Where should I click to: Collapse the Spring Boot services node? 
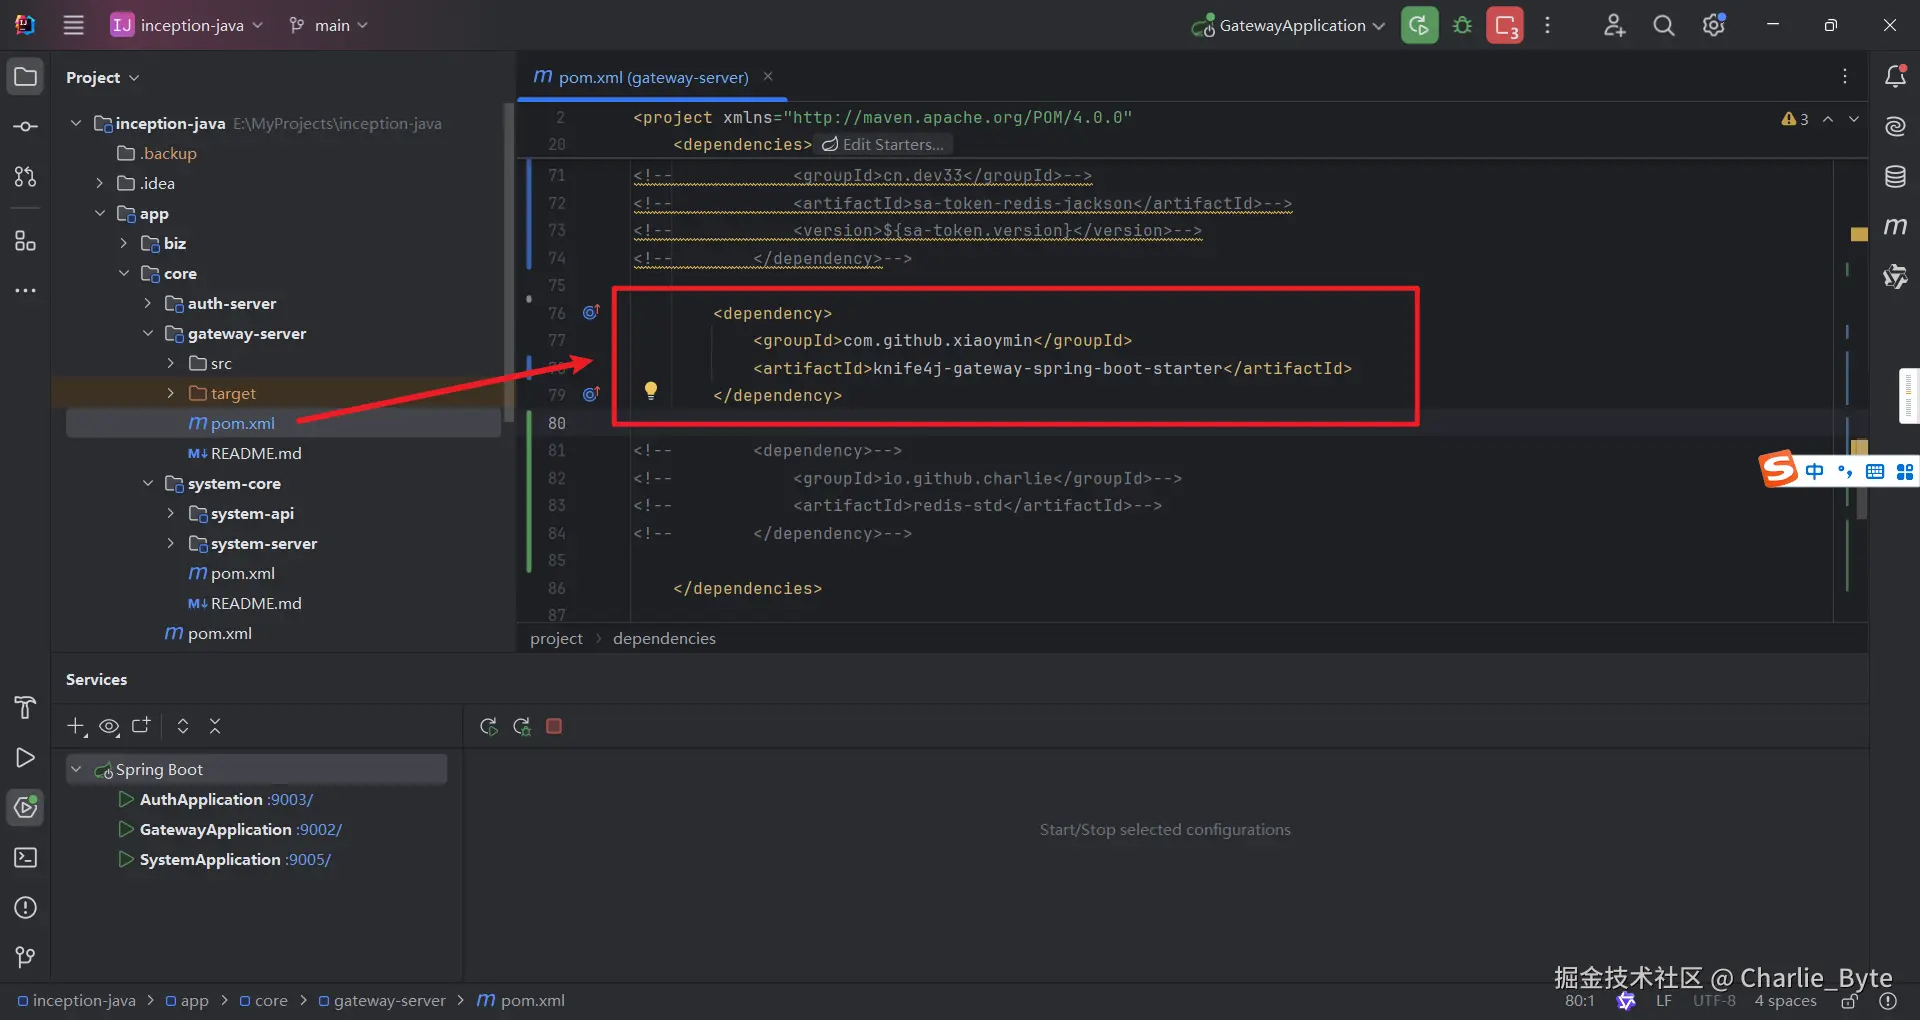click(76, 769)
